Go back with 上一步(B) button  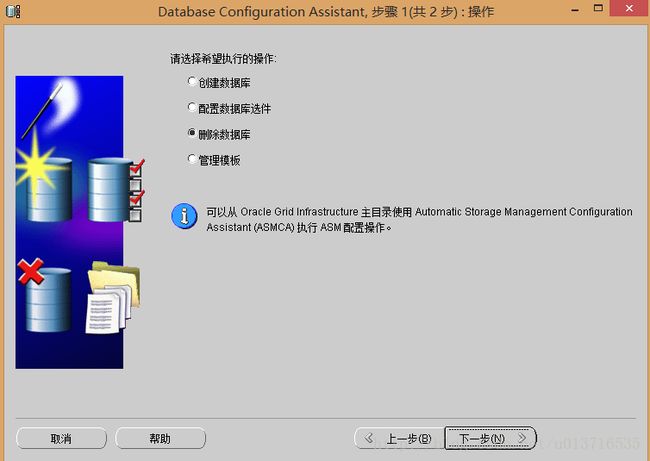point(399,438)
